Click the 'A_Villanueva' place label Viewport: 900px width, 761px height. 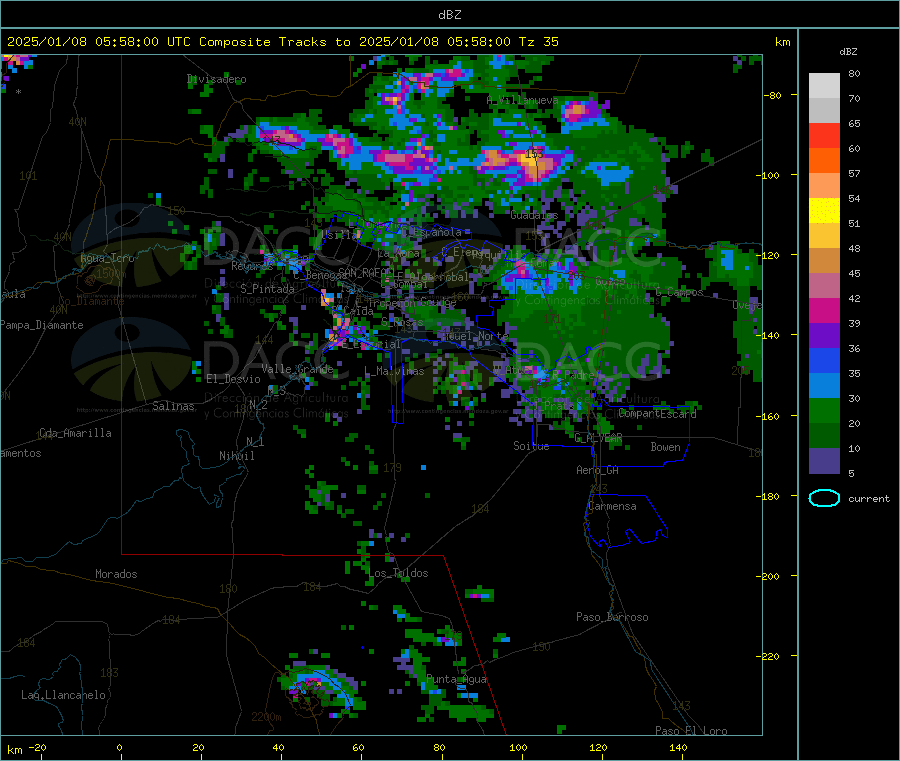522,100
